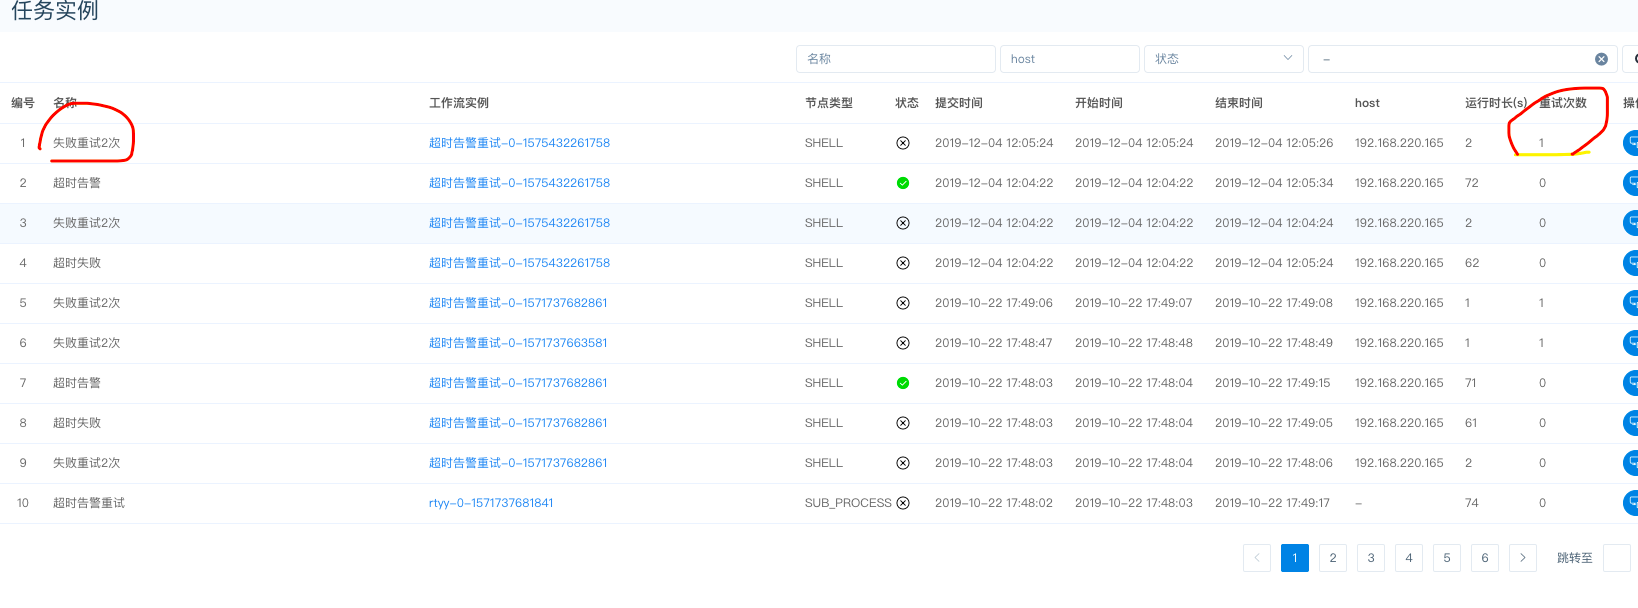This screenshot has height=608, width=1638.
Task: Click the failed status icon in row 1
Action: [x=903, y=143]
